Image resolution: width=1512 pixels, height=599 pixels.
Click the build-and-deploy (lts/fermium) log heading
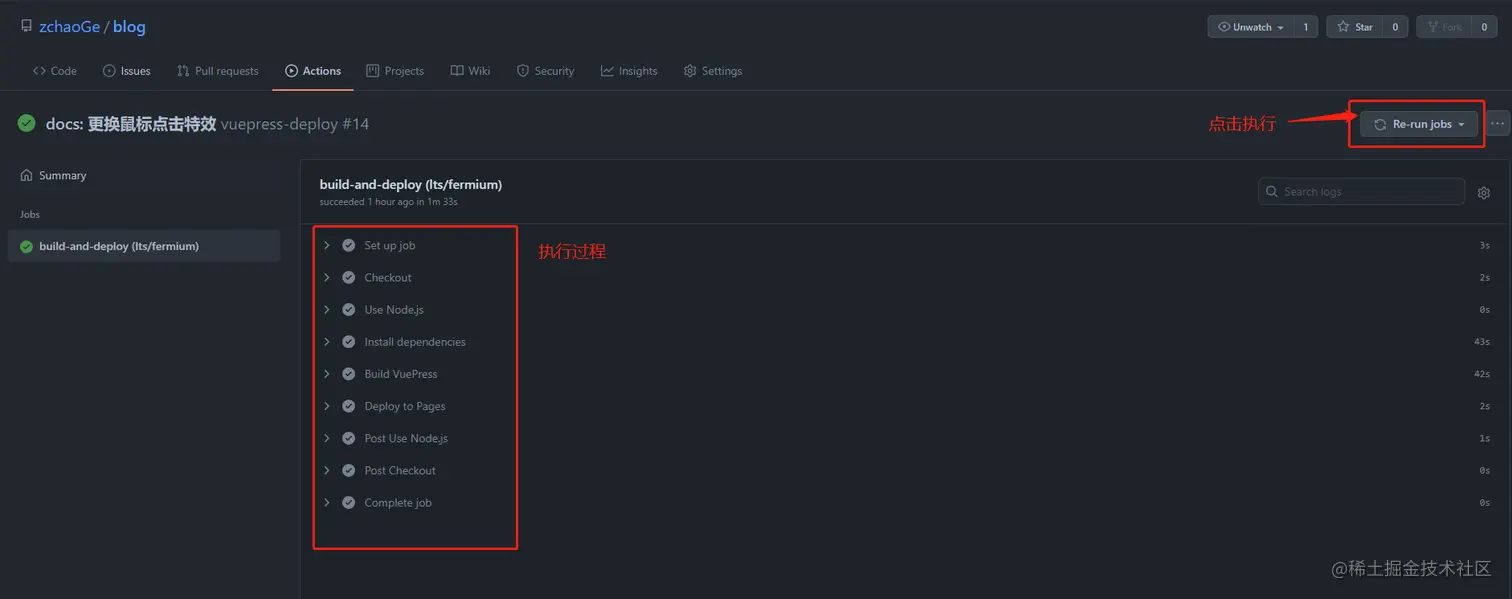pos(411,184)
